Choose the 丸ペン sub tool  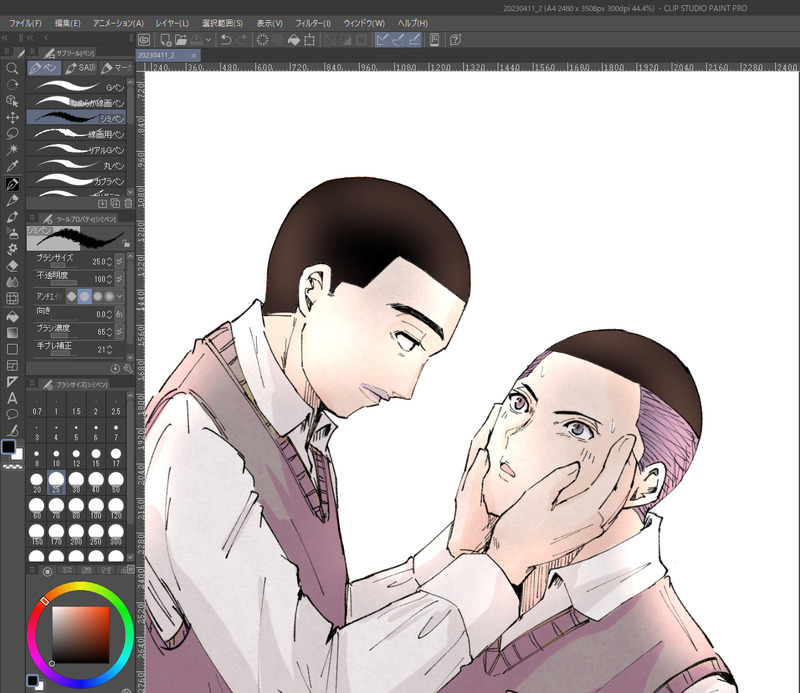[x=76, y=164]
